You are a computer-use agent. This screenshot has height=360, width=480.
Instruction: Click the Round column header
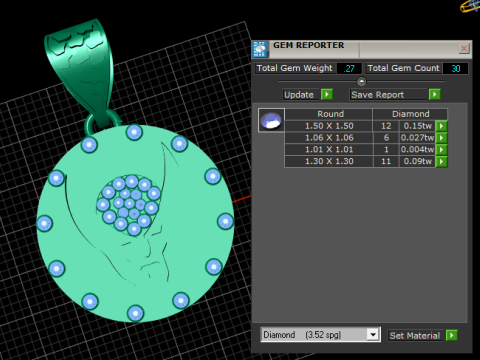(x=329, y=114)
